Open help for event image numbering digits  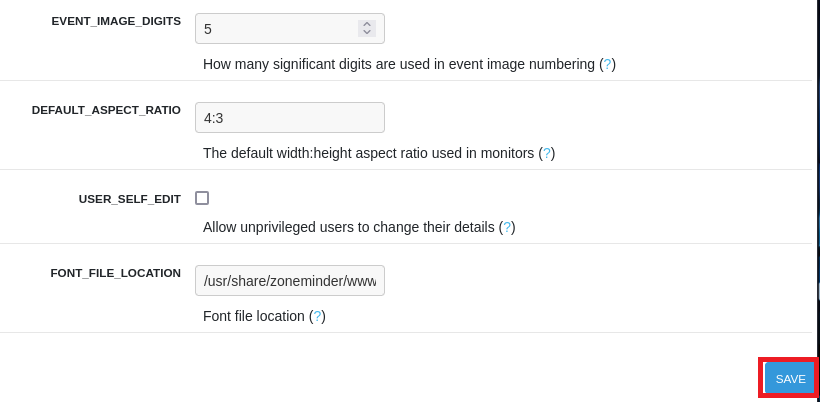[x=607, y=64]
